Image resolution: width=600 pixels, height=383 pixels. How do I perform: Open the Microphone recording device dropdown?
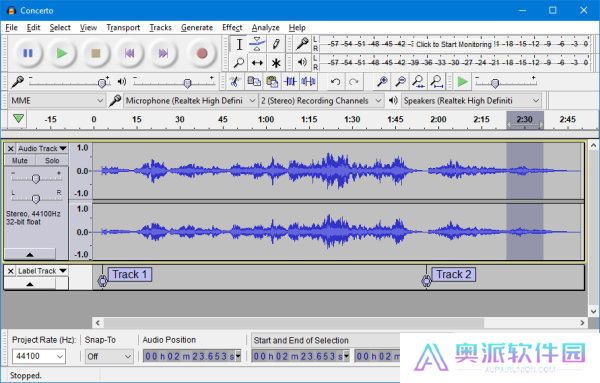click(x=190, y=101)
